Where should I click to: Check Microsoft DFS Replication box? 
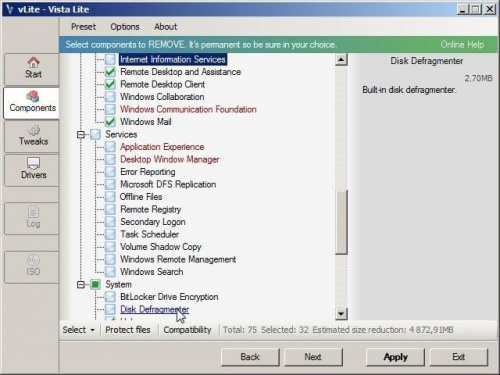[110, 184]
